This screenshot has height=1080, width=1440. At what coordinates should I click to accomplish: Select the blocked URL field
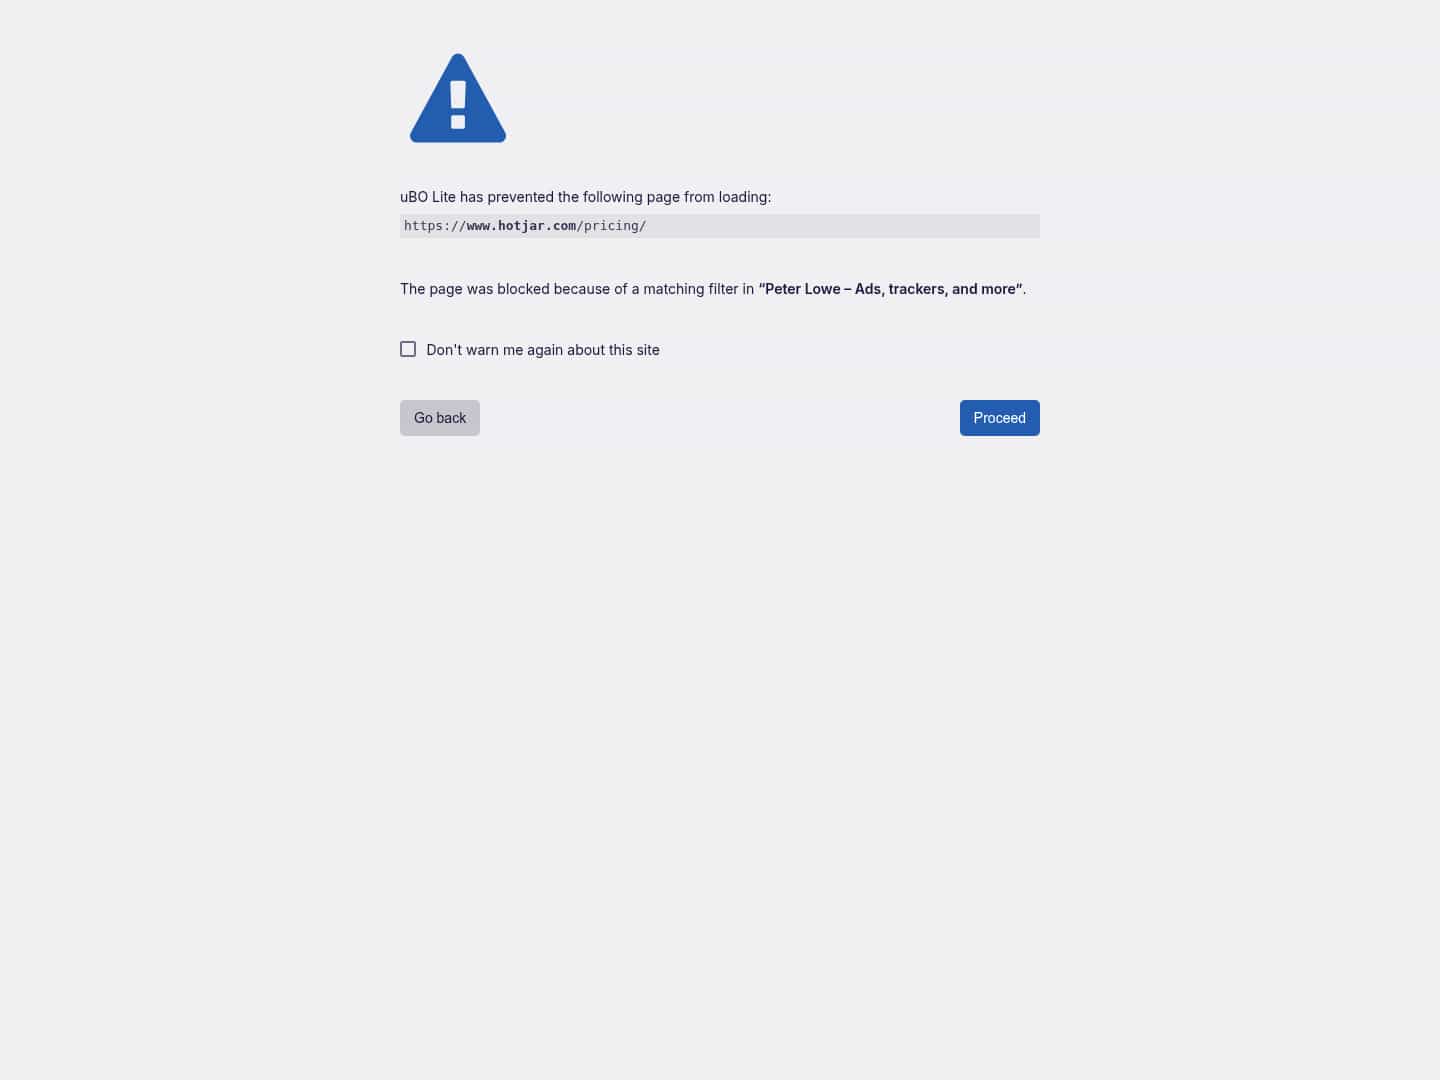click(720, 226)
